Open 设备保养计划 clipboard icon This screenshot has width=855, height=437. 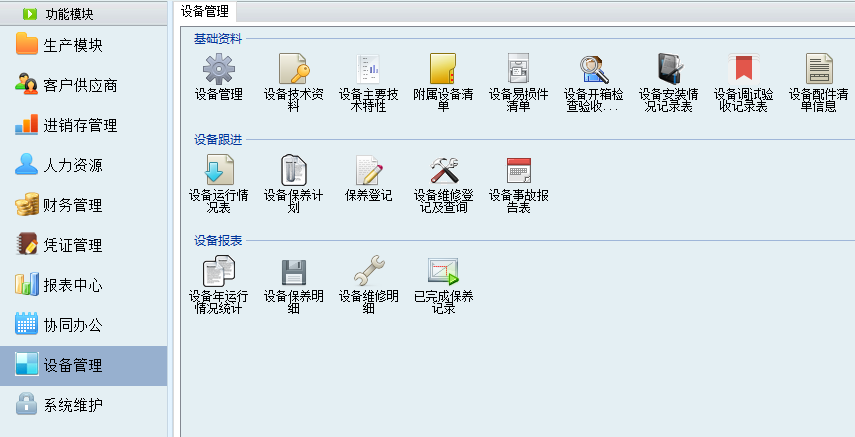pyautogui.click(x=293, y=170)
